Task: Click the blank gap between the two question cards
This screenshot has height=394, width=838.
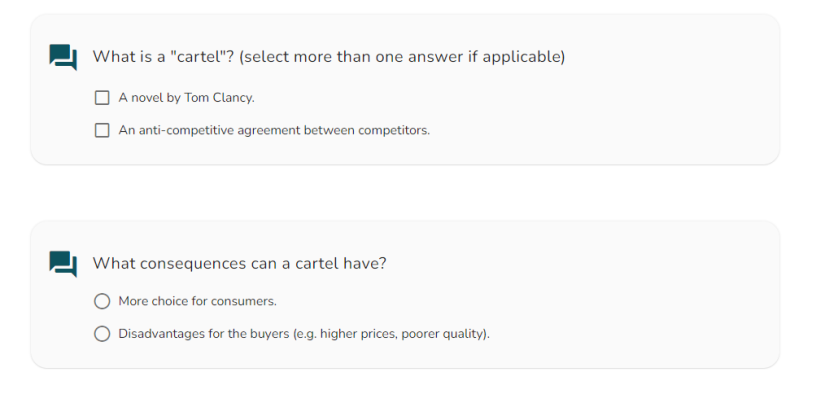Action: [405, 192]
